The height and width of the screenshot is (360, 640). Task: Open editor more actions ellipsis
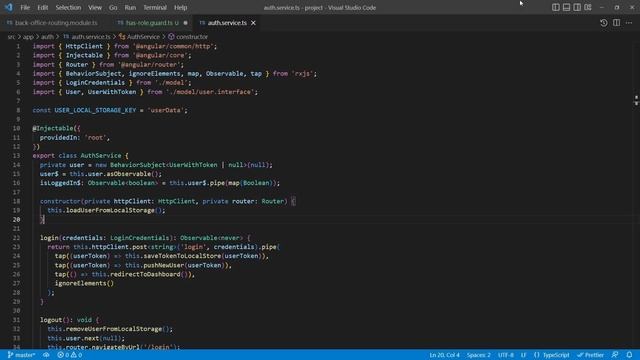(x=629, y=23)
